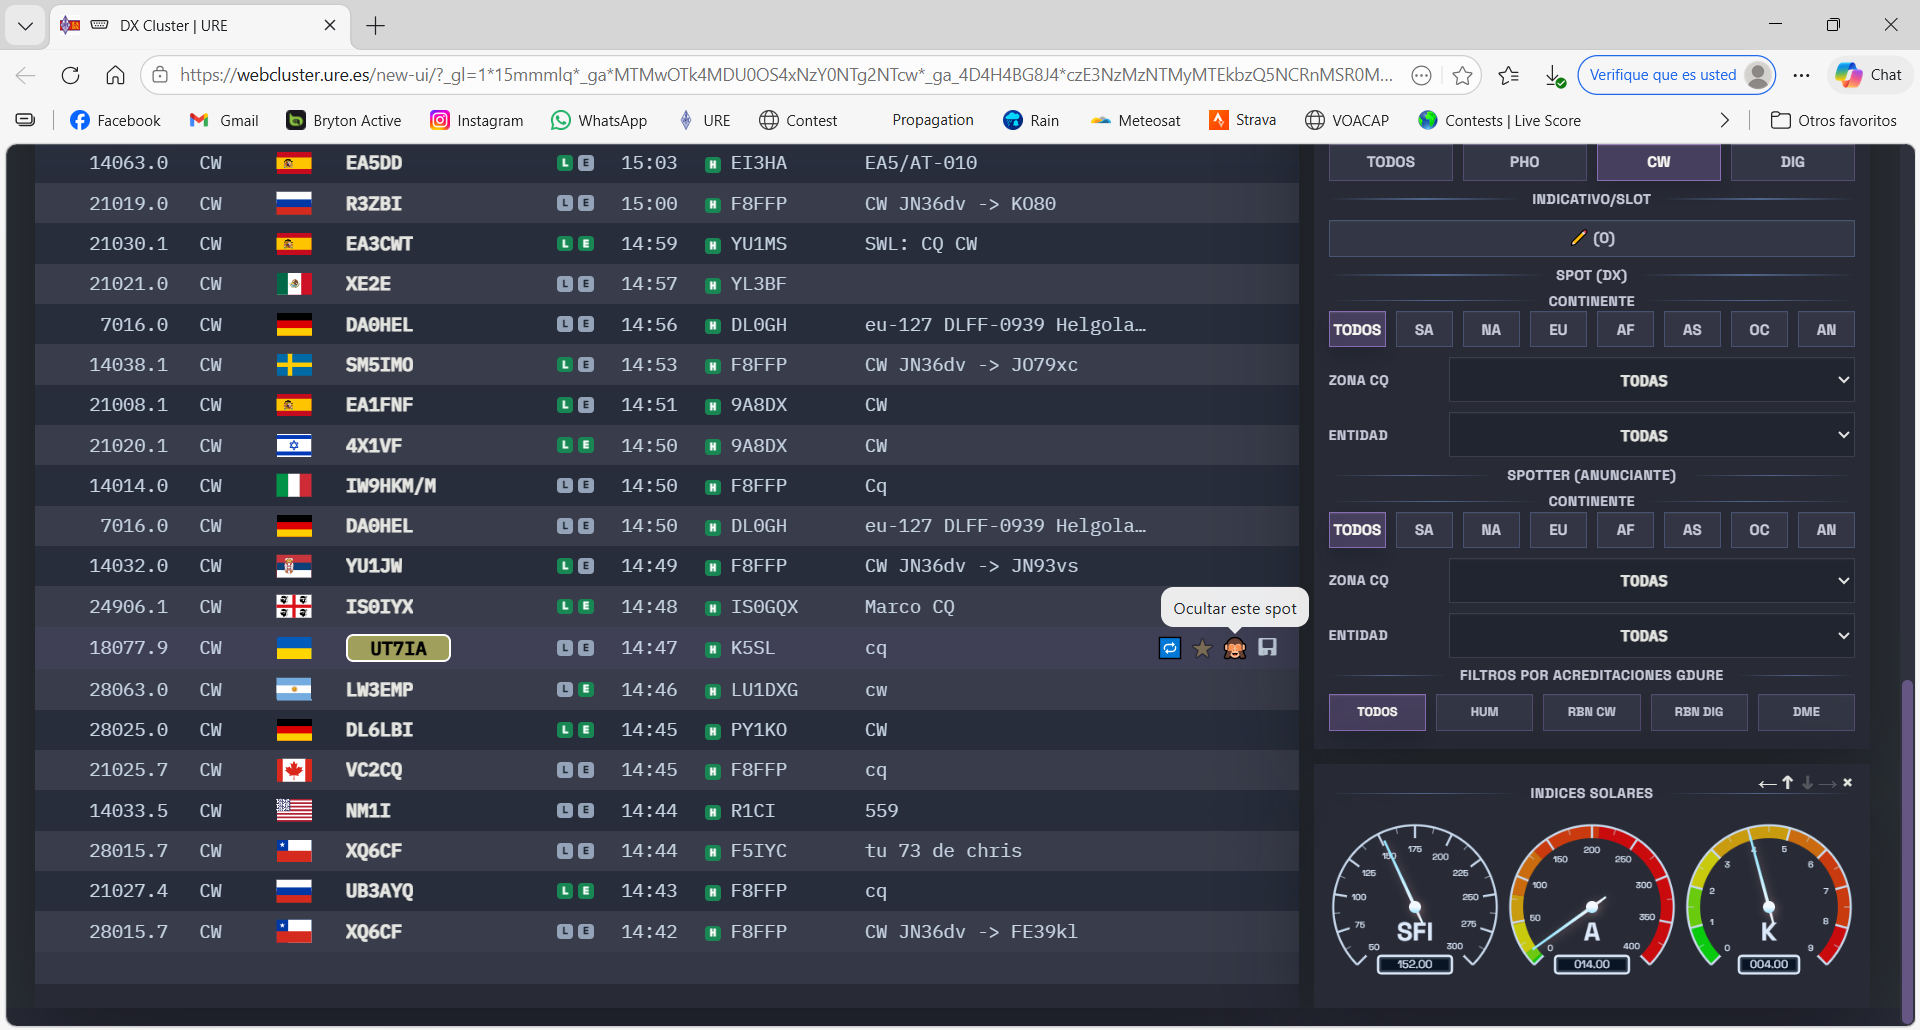Enable the RBN CW accreditation filter
This screenshot has width=1920, height=1030.
pyautogui.click(x=1591, y=712)
